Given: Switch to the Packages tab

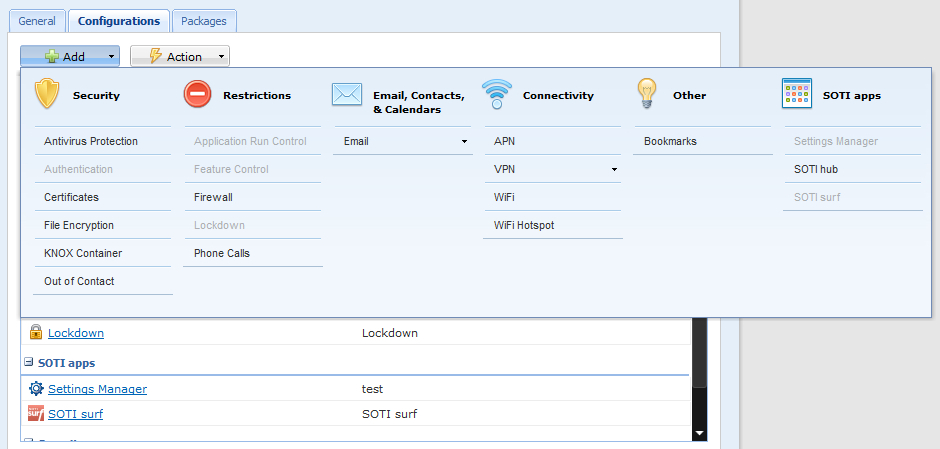Looking at the screenshot, I should [203, 21].
